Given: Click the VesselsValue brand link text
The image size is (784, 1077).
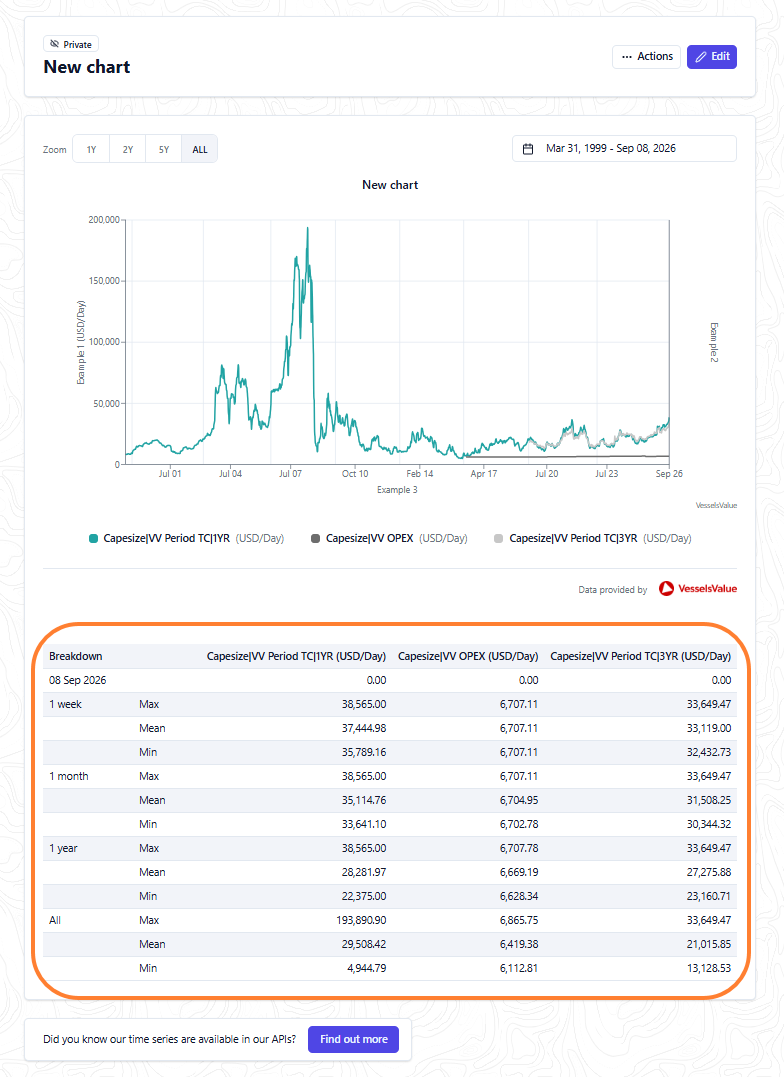Looking at the screenshot, I should click(x=707, y=589).
